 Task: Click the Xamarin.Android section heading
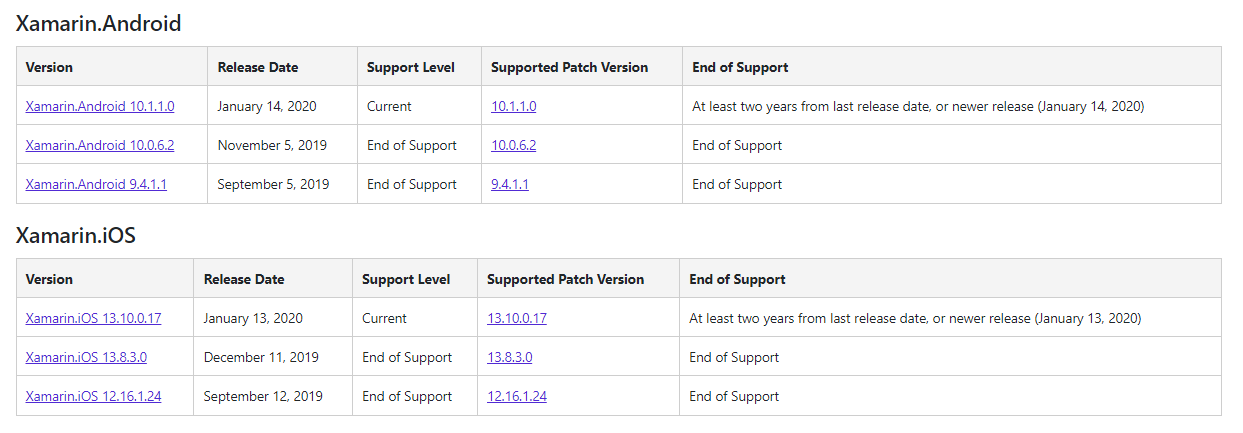pyautogui.click(x=98, y=23)
